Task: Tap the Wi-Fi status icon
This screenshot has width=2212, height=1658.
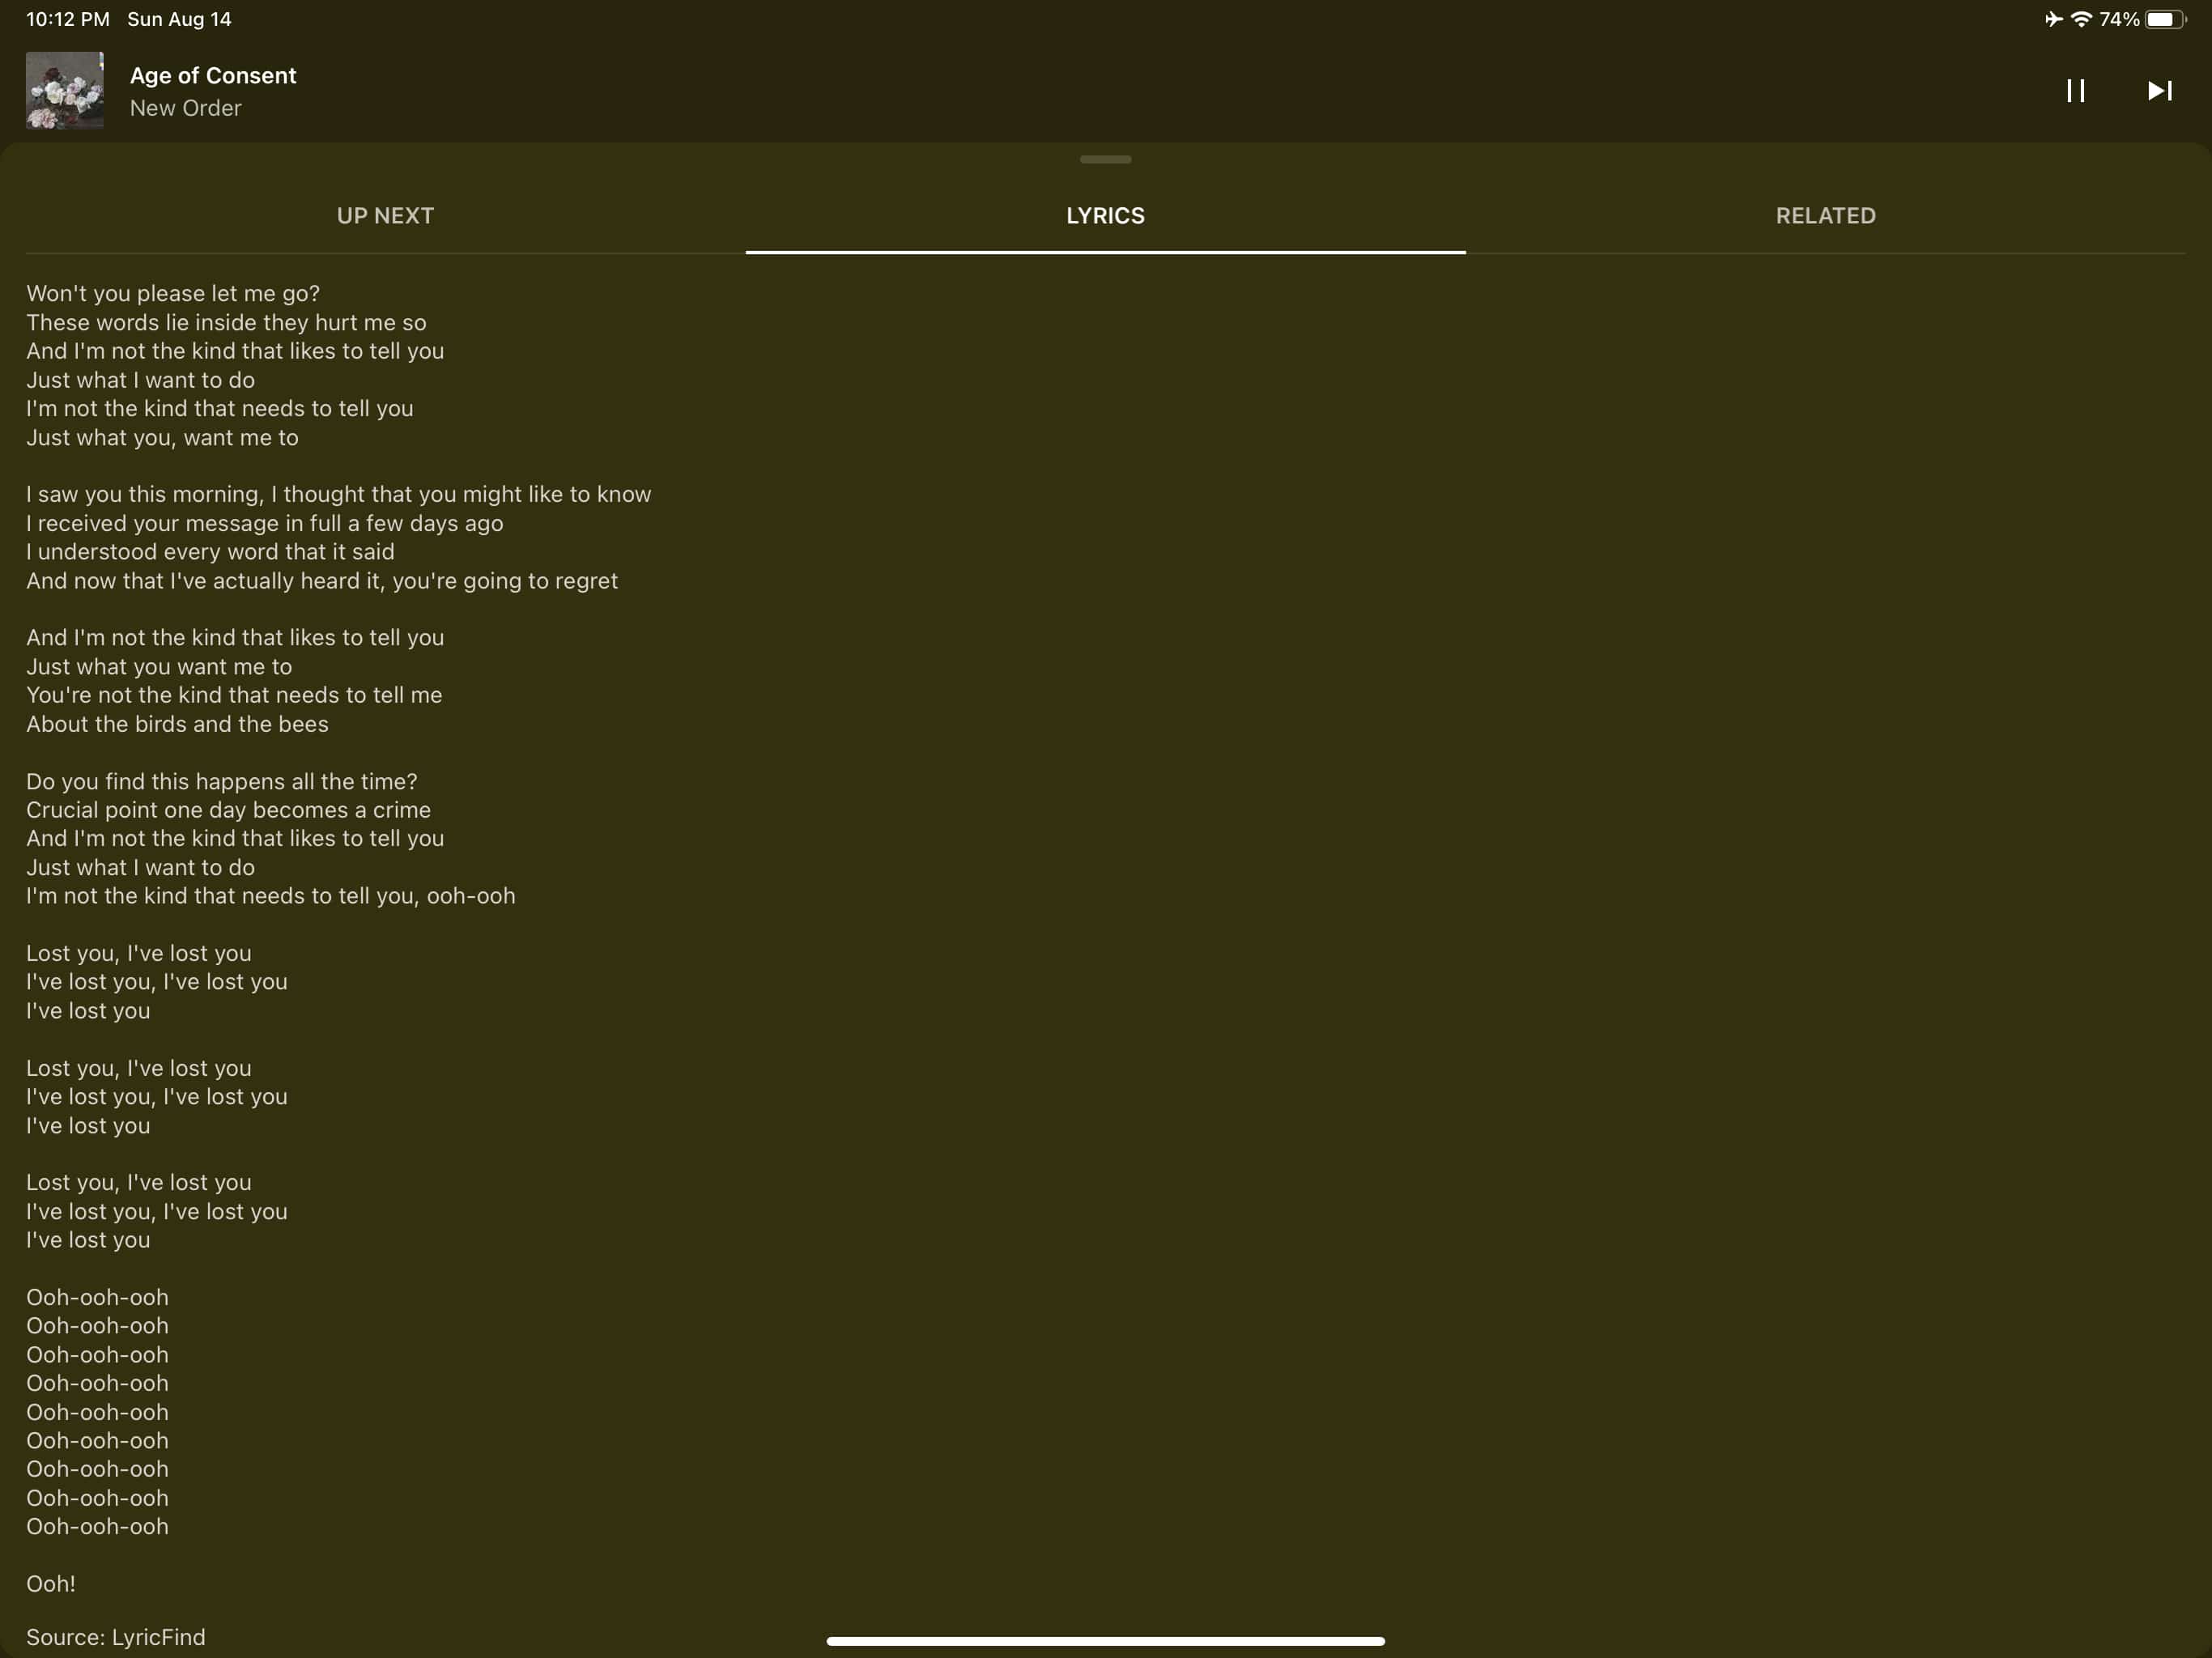Action: point(2081,19)
